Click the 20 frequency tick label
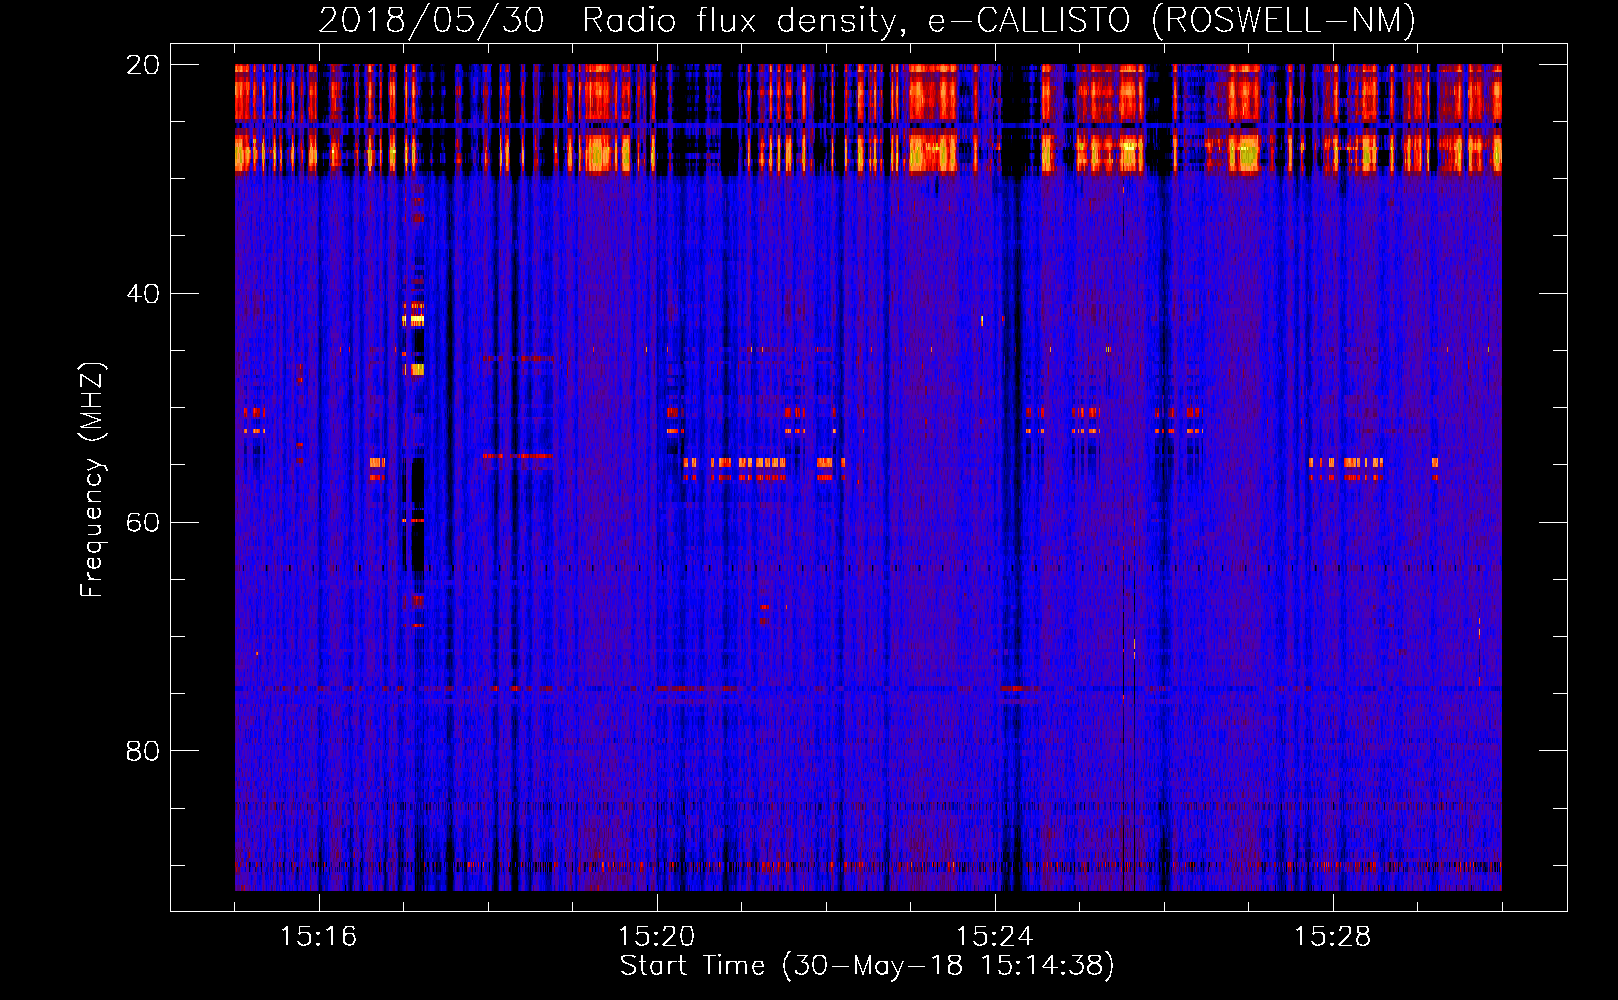 pyautogui.click(x=143, y=65)
